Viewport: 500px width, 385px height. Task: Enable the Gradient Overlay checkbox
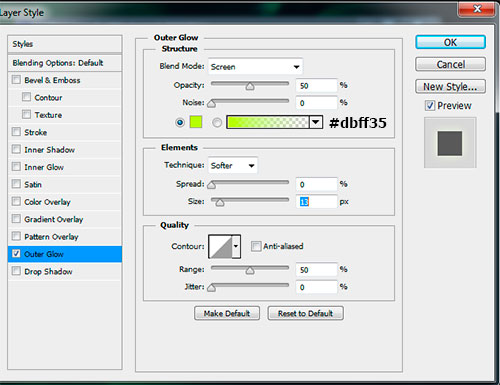click(x=16, y=219)
